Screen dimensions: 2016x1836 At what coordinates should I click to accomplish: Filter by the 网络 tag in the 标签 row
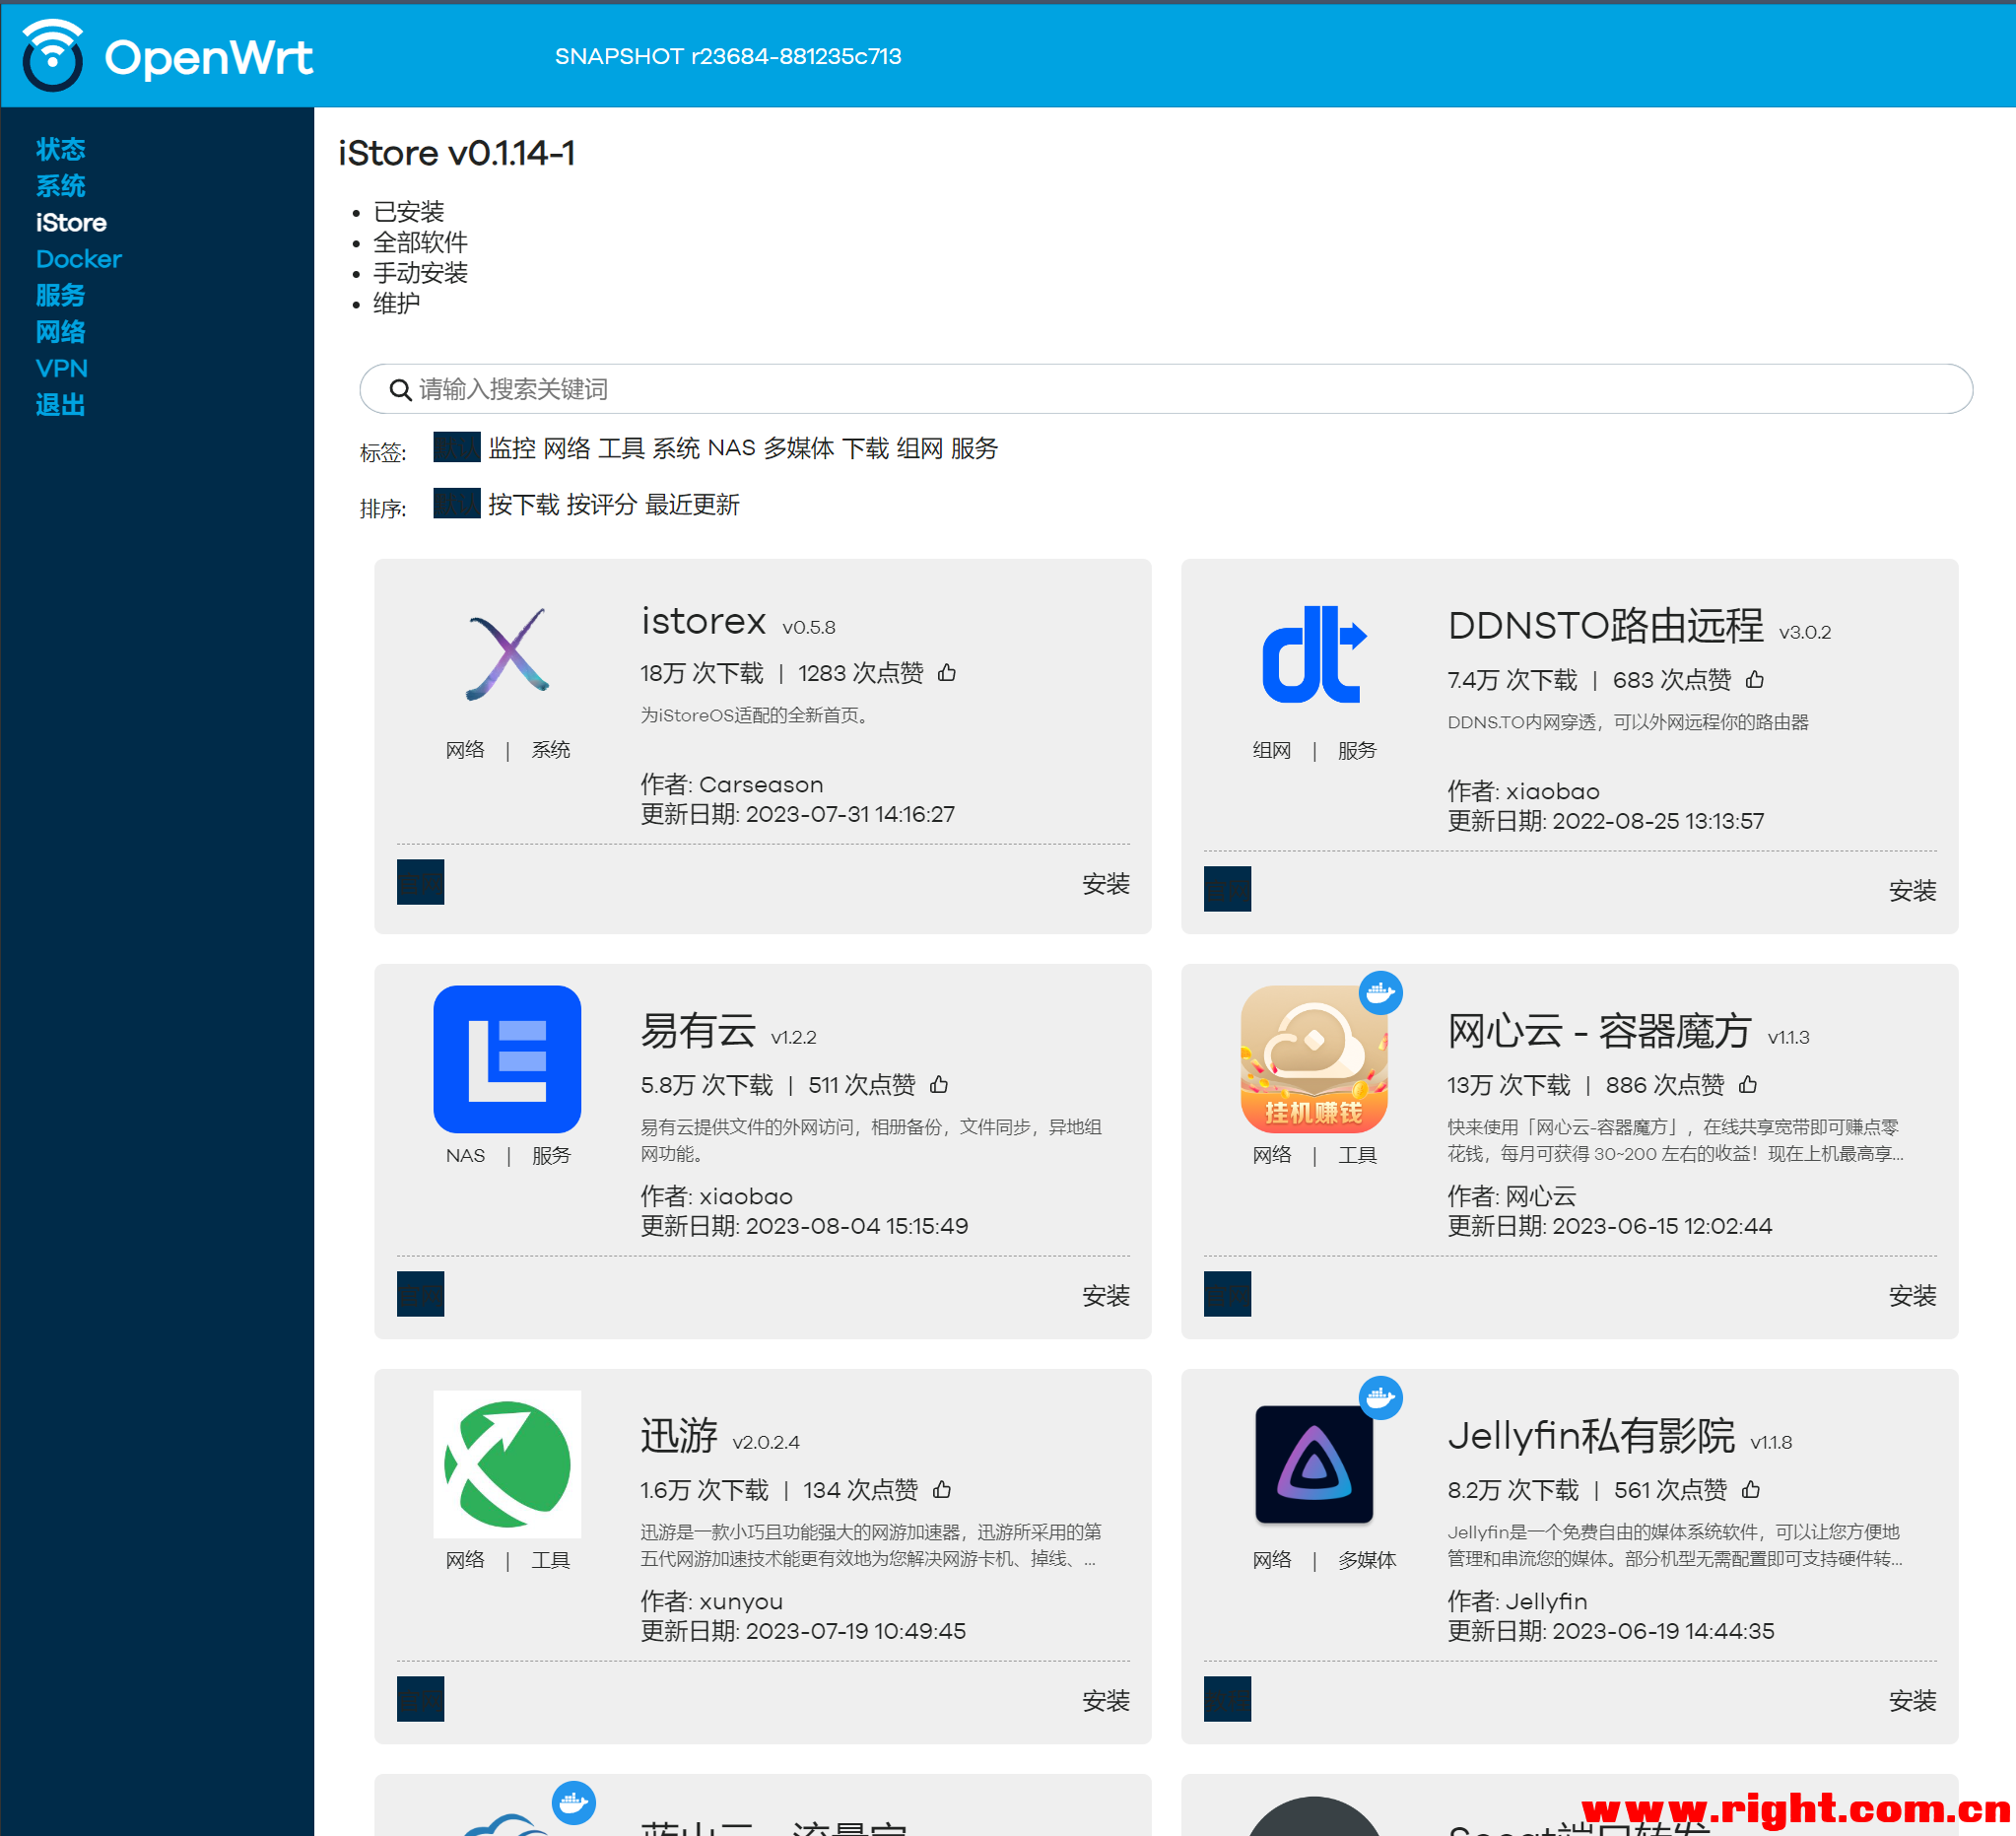(567, 448)
